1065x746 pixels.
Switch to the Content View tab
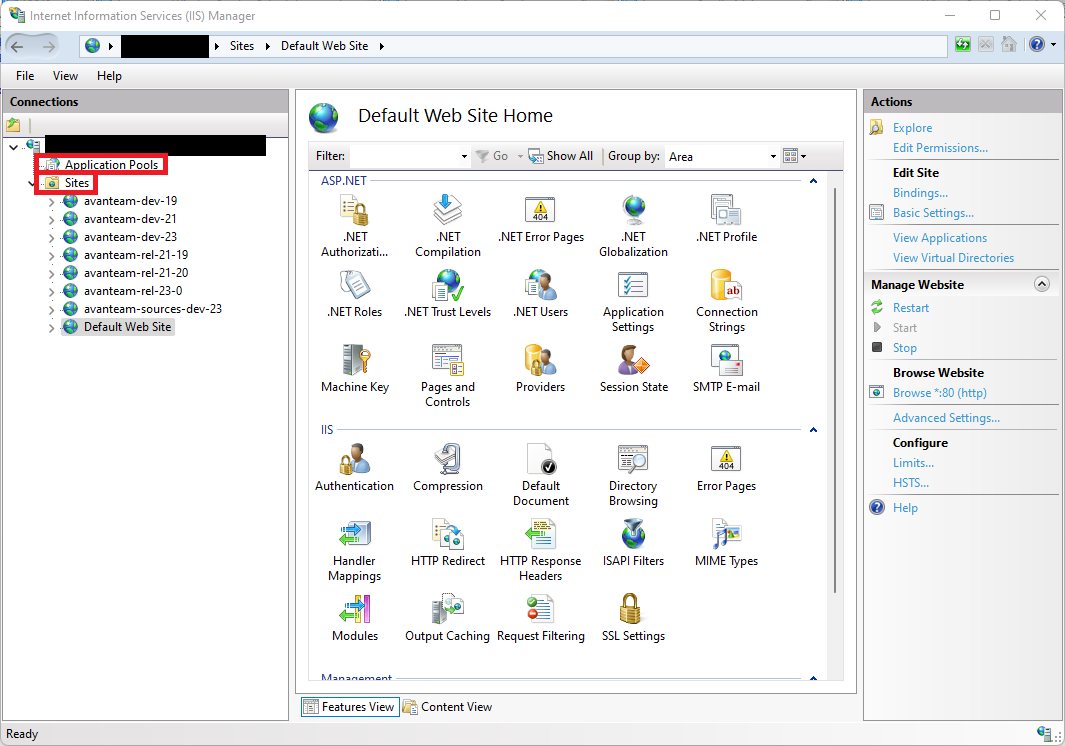[447, 707]
